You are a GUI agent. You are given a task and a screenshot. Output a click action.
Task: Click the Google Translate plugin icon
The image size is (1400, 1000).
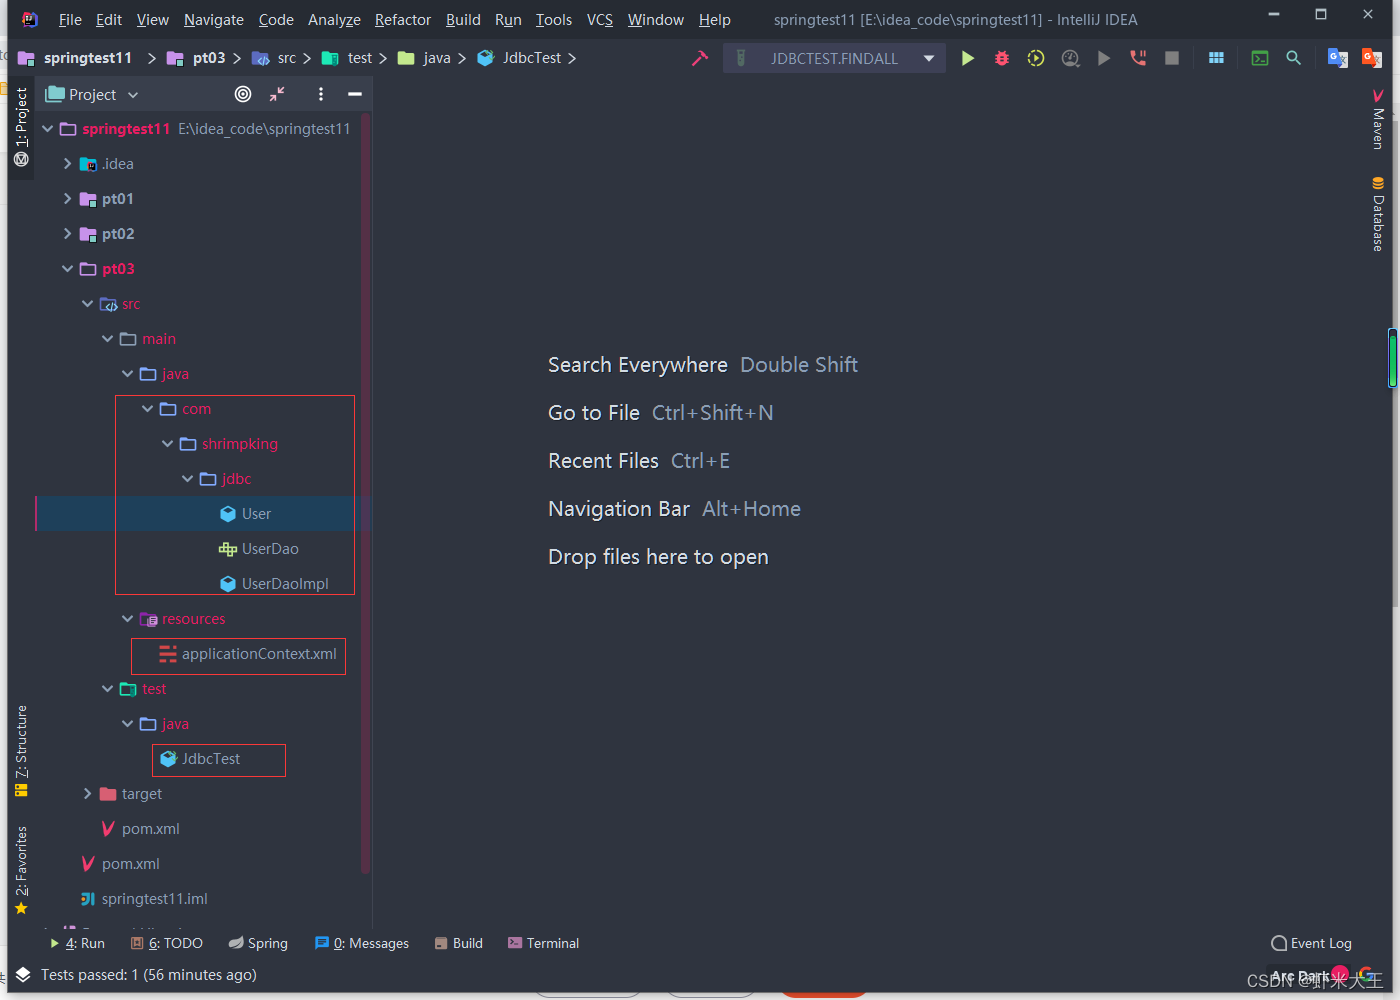coord(1337,58)
